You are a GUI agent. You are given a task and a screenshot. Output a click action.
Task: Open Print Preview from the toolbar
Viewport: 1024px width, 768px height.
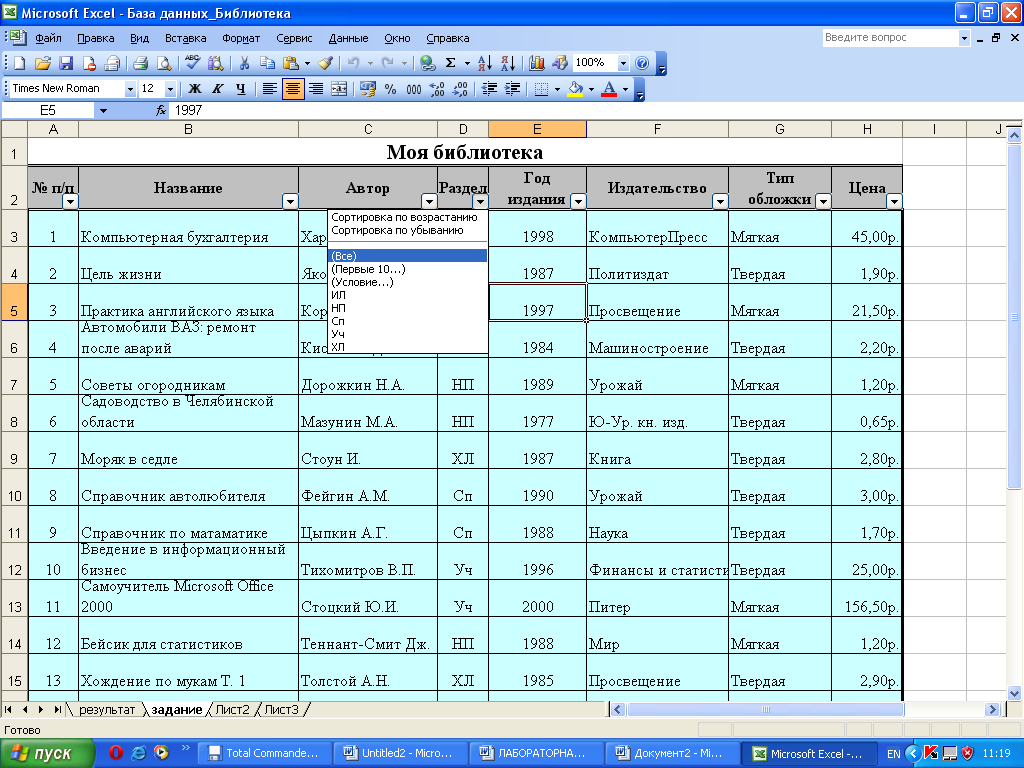[x=164, y=63]
